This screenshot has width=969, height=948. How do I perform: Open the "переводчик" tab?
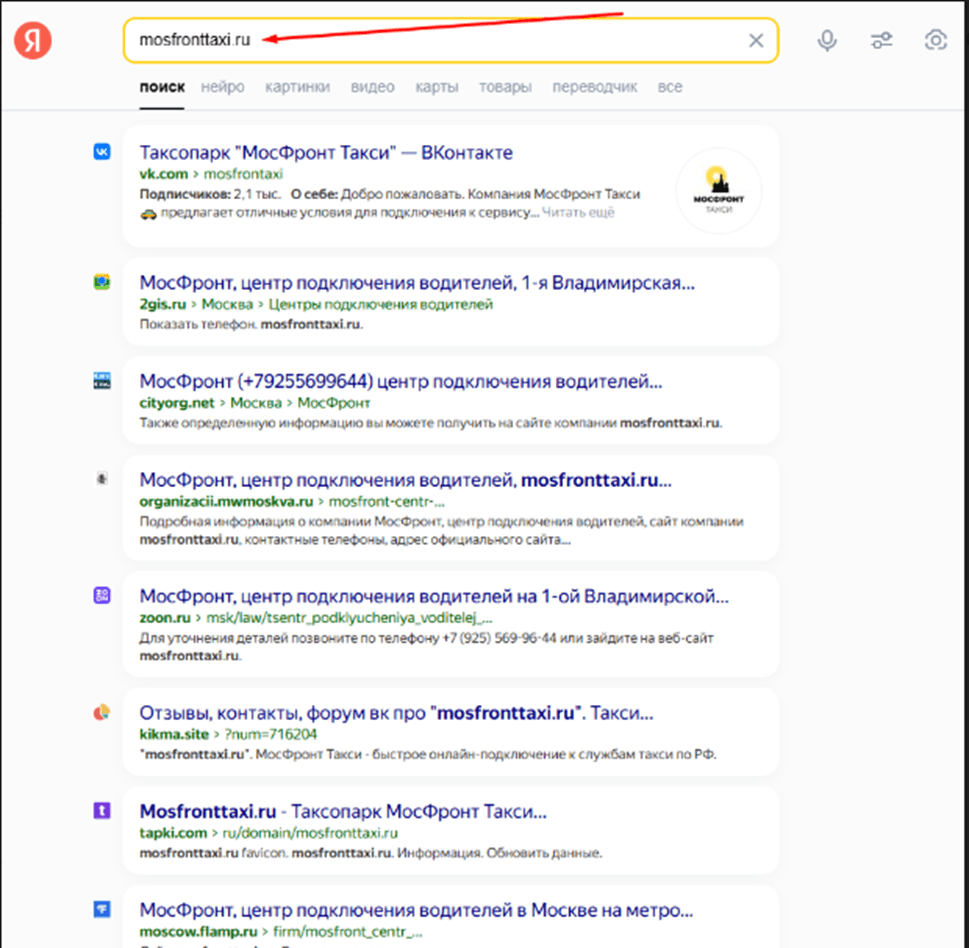point(594,87)
